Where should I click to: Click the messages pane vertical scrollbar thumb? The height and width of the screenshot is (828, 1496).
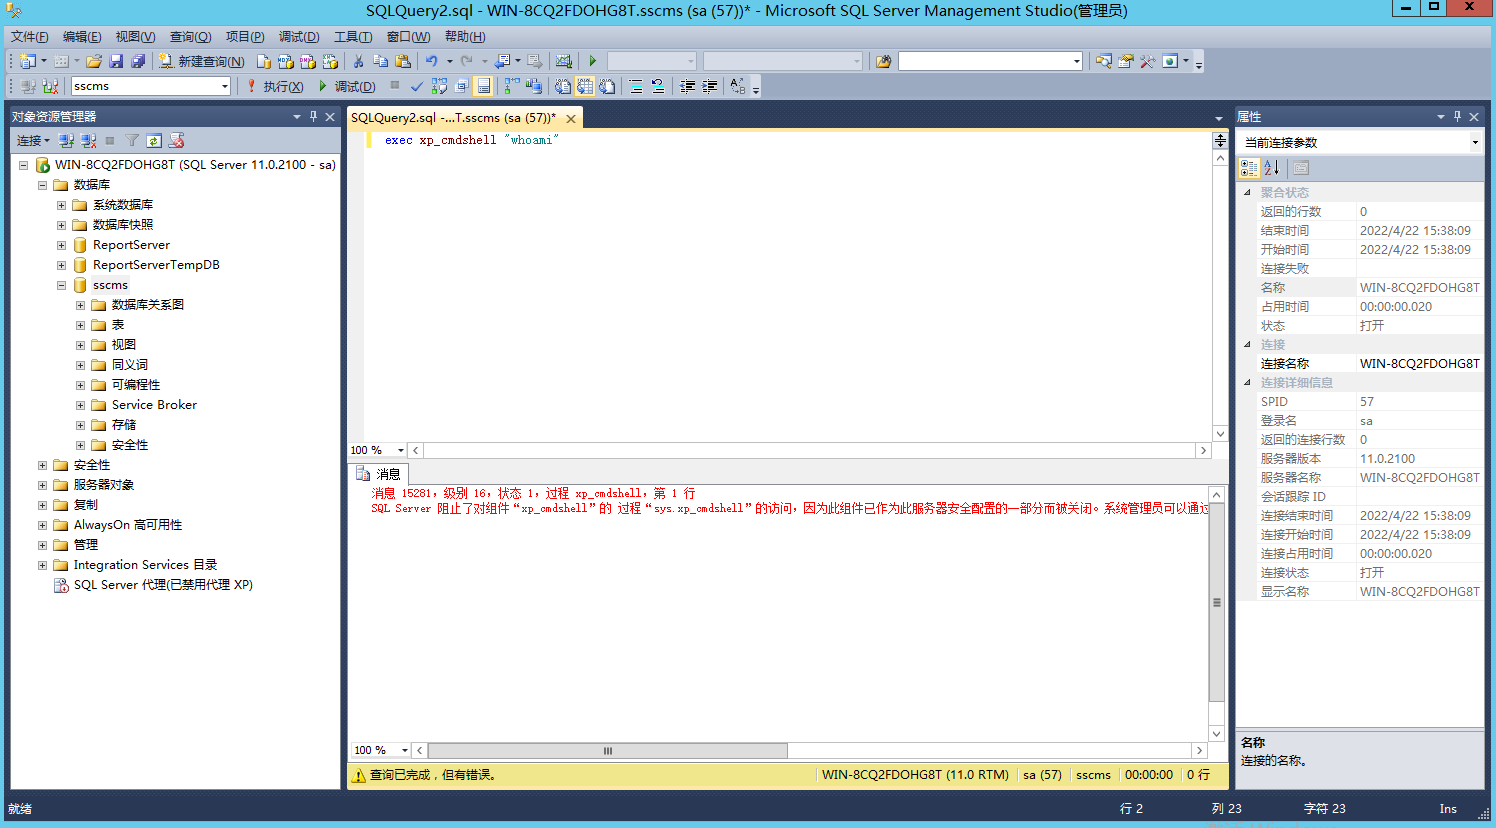pyautogui.click(x=1216, y=602)
